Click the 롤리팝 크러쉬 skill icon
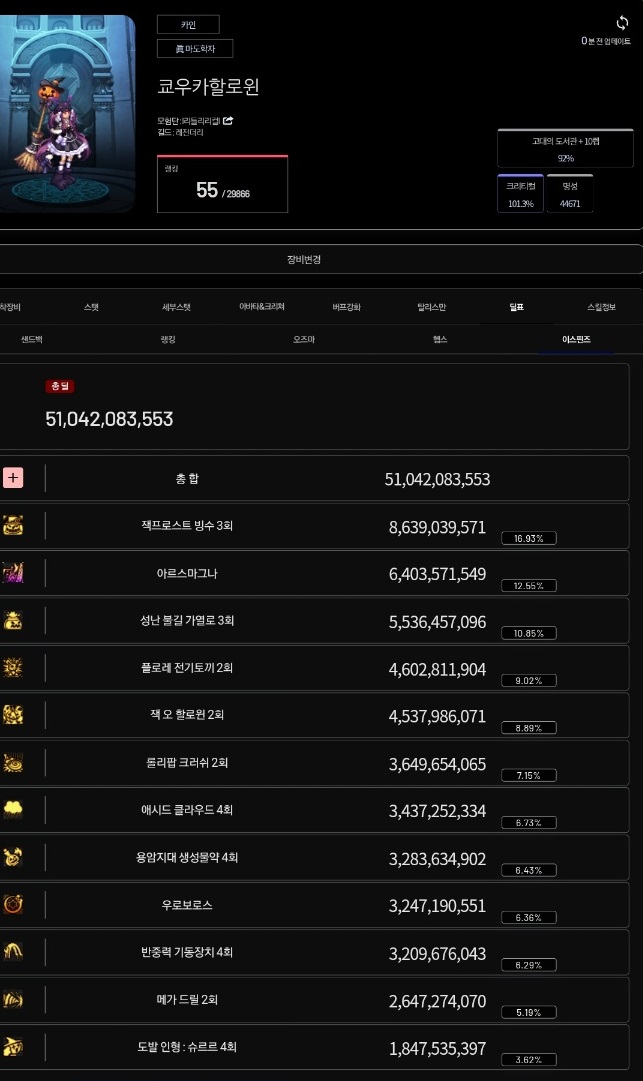The height and width of the screenshot is (1081, 643). [x=13, y=763]
